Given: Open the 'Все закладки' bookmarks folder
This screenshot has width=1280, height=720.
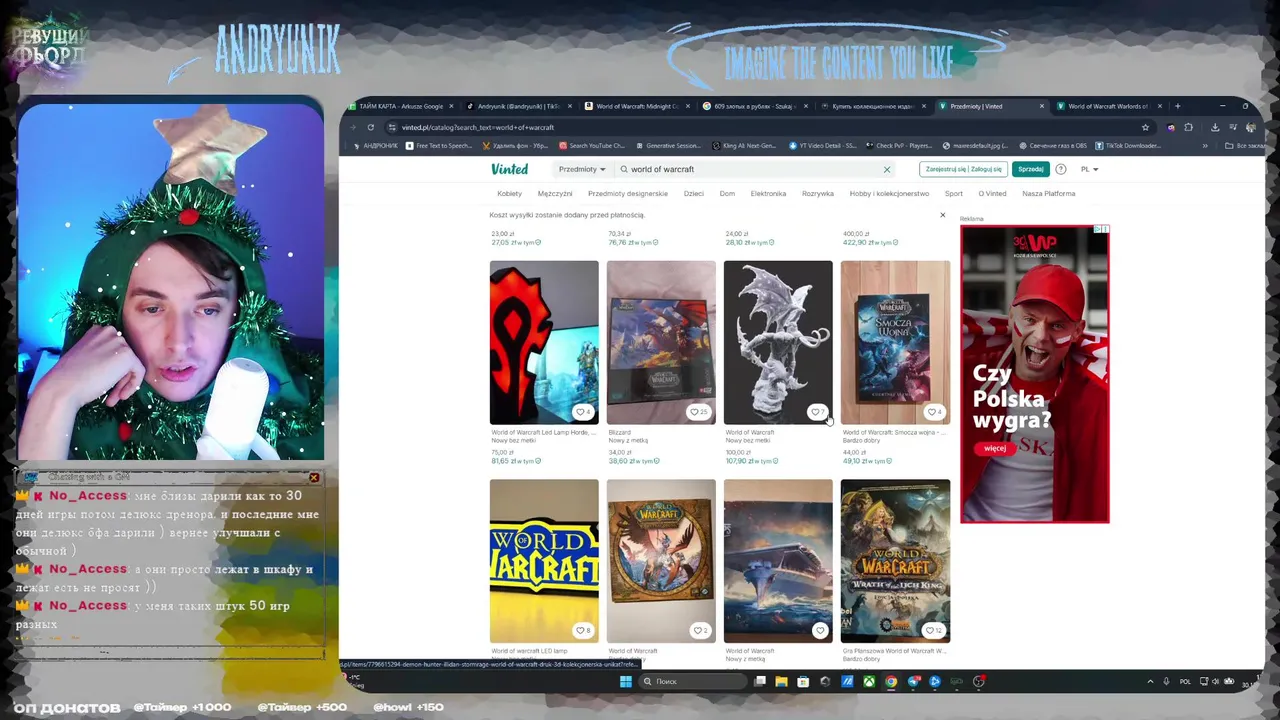Looking at the screenshot, I should pyautogui.click(x=1244, y=146).
